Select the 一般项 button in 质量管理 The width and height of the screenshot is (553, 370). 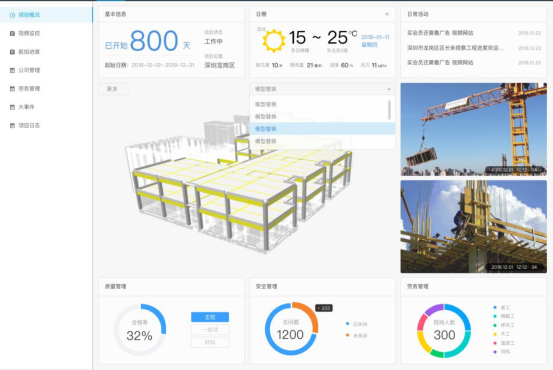210,329
